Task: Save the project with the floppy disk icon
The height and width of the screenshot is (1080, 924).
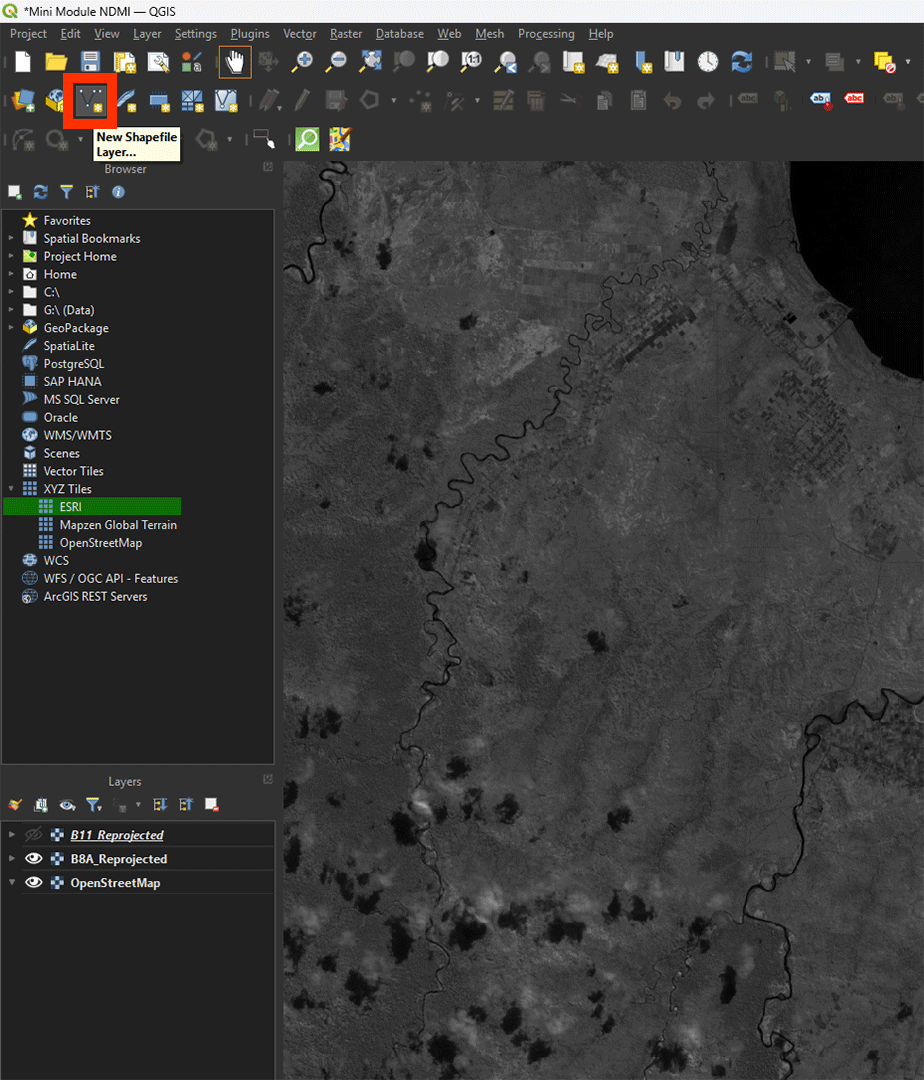Action: click(90, 62)
